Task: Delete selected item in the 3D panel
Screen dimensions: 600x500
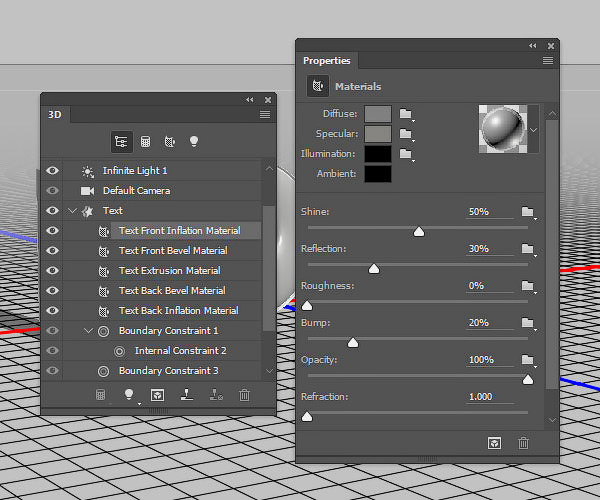Action: 244,395
